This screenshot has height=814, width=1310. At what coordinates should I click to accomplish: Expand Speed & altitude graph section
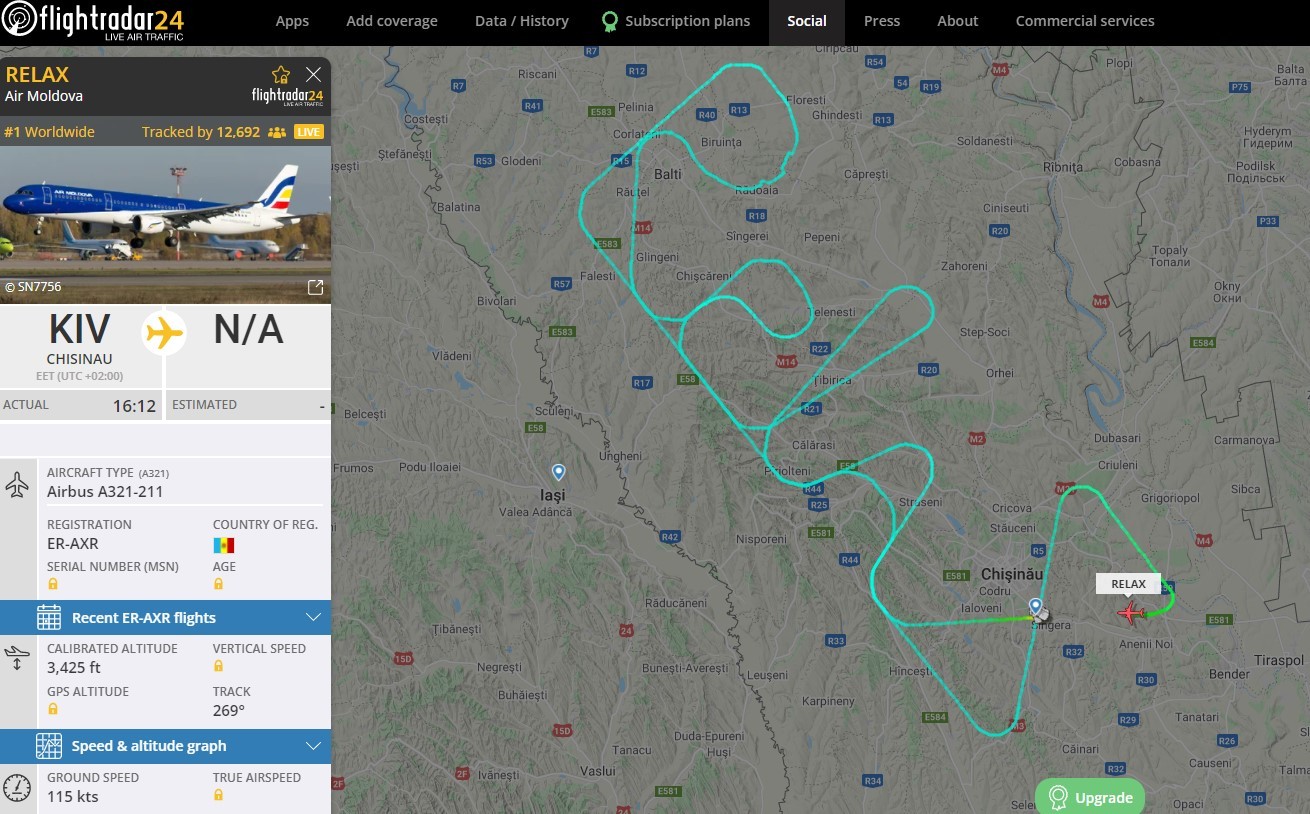click(165, 746)
